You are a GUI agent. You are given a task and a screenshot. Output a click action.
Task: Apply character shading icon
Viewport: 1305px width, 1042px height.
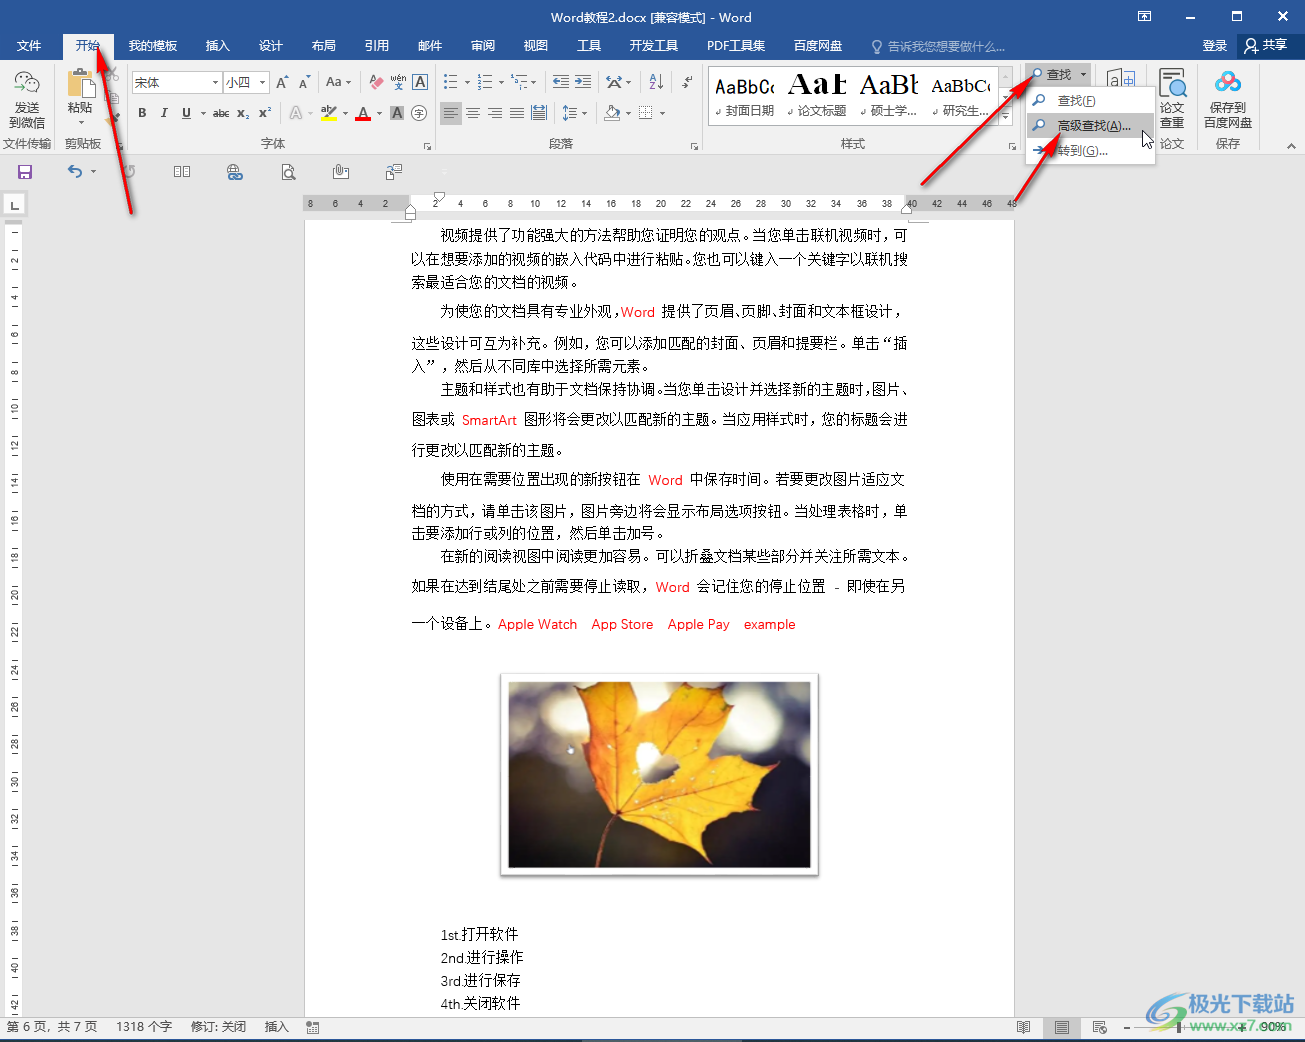click(x=397, y=113)
